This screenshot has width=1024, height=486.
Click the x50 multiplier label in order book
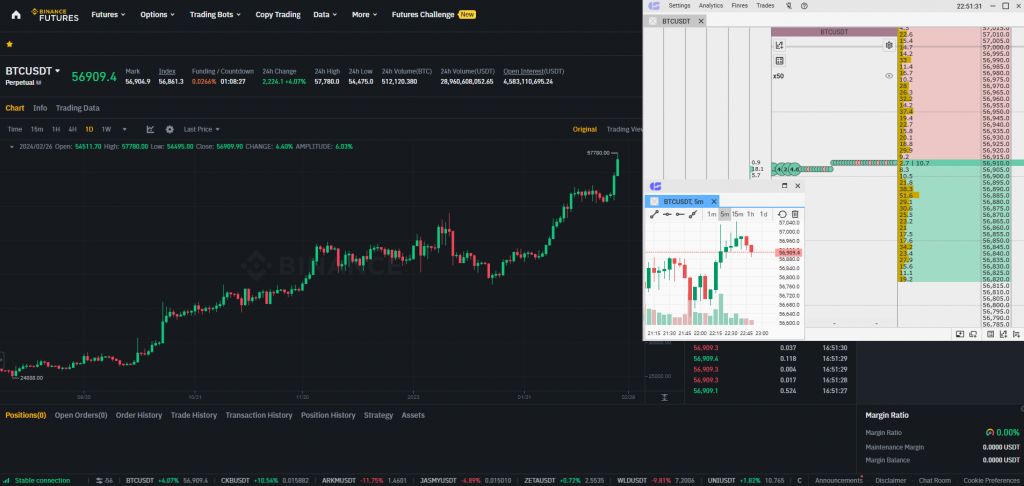click(x=778, y=76)
